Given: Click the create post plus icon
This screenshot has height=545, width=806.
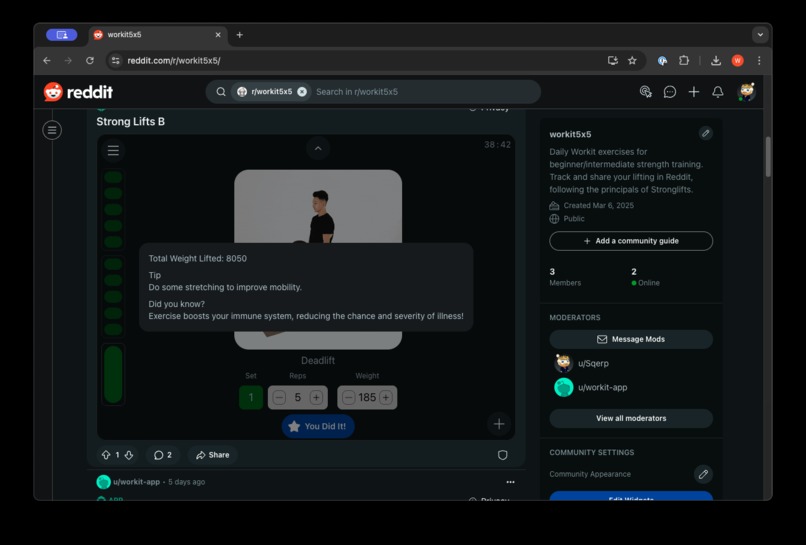Looking at the screenshot, I should pyautogui.click(x=693, y=92).
